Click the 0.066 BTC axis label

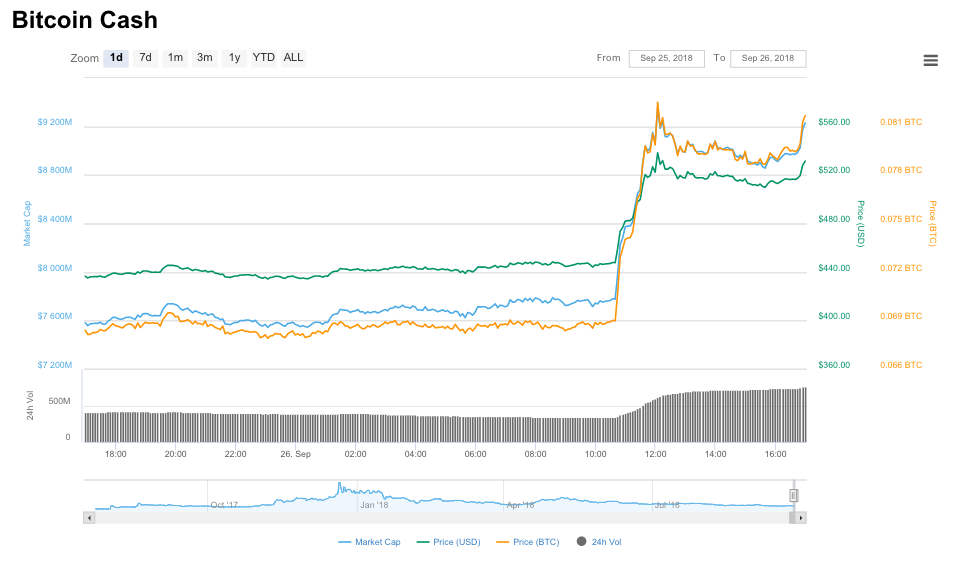click(x=901, y=365)
